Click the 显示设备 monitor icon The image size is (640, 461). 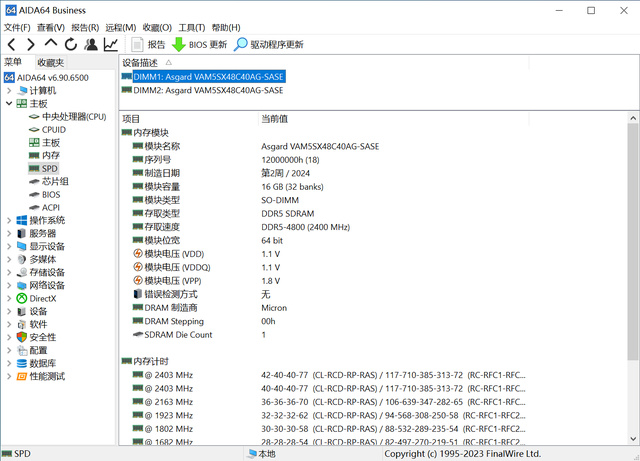[22, 246]
